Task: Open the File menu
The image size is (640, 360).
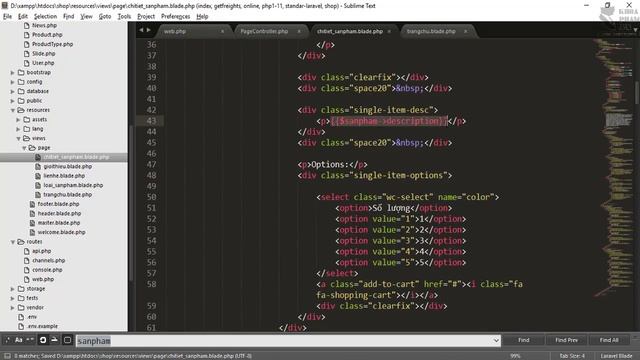Action: point(7,16)
